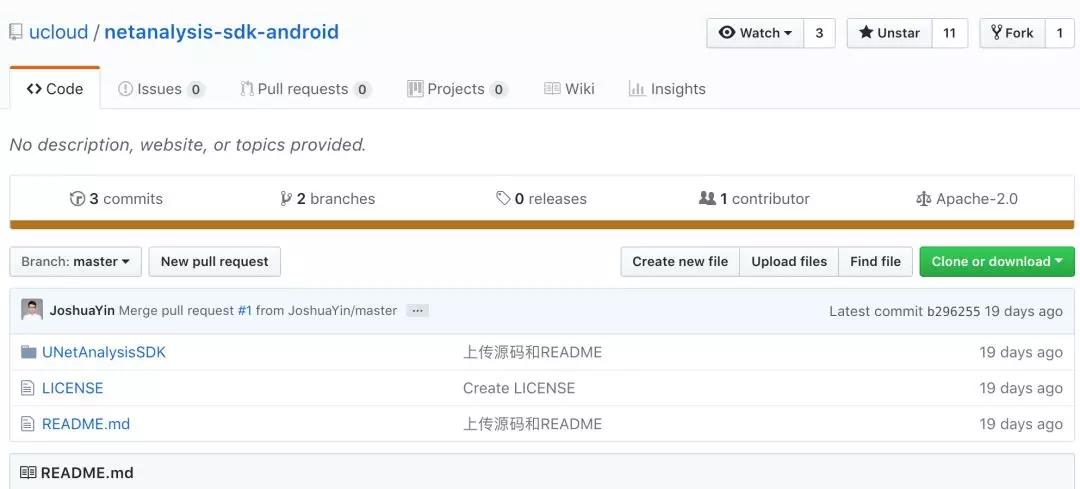Open Apache-2.0 license link
The width and height of the screenshot is (1080, 489).
(966, 198)
